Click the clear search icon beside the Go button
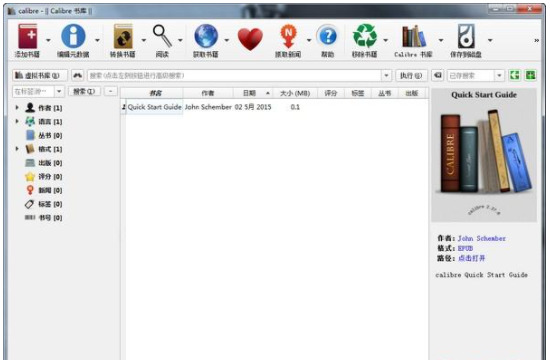 coord(437,75)
